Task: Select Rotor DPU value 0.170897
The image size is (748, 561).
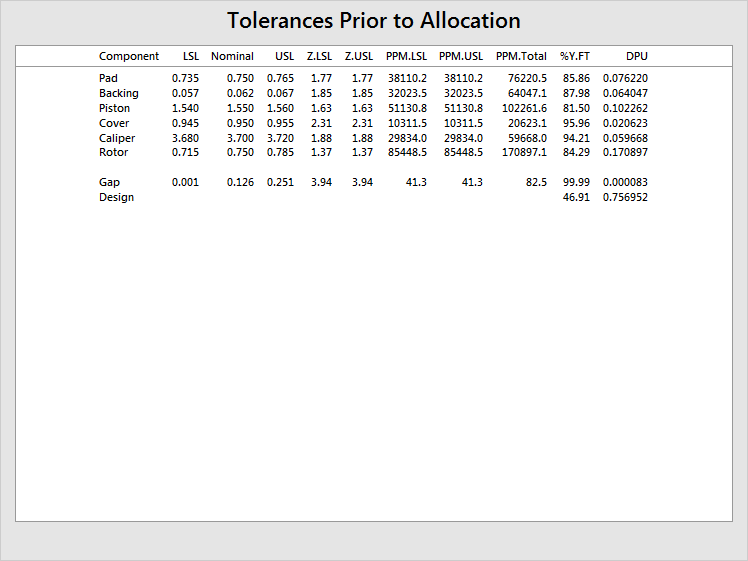Action: click(x=625, y=153)
